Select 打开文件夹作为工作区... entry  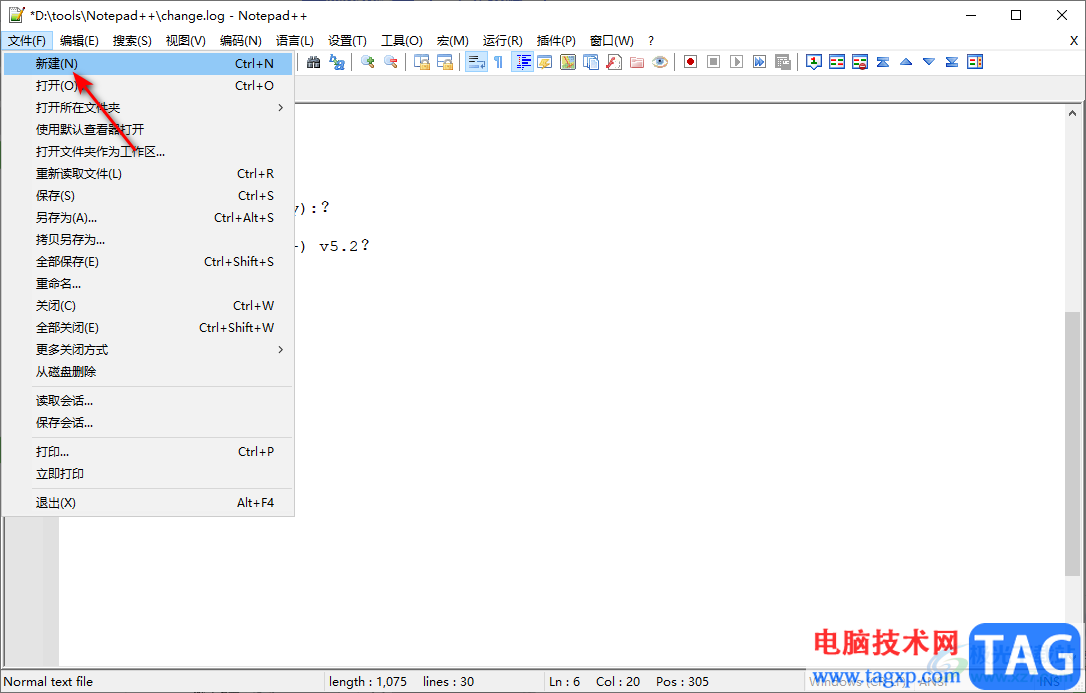(x=148, y=152)
